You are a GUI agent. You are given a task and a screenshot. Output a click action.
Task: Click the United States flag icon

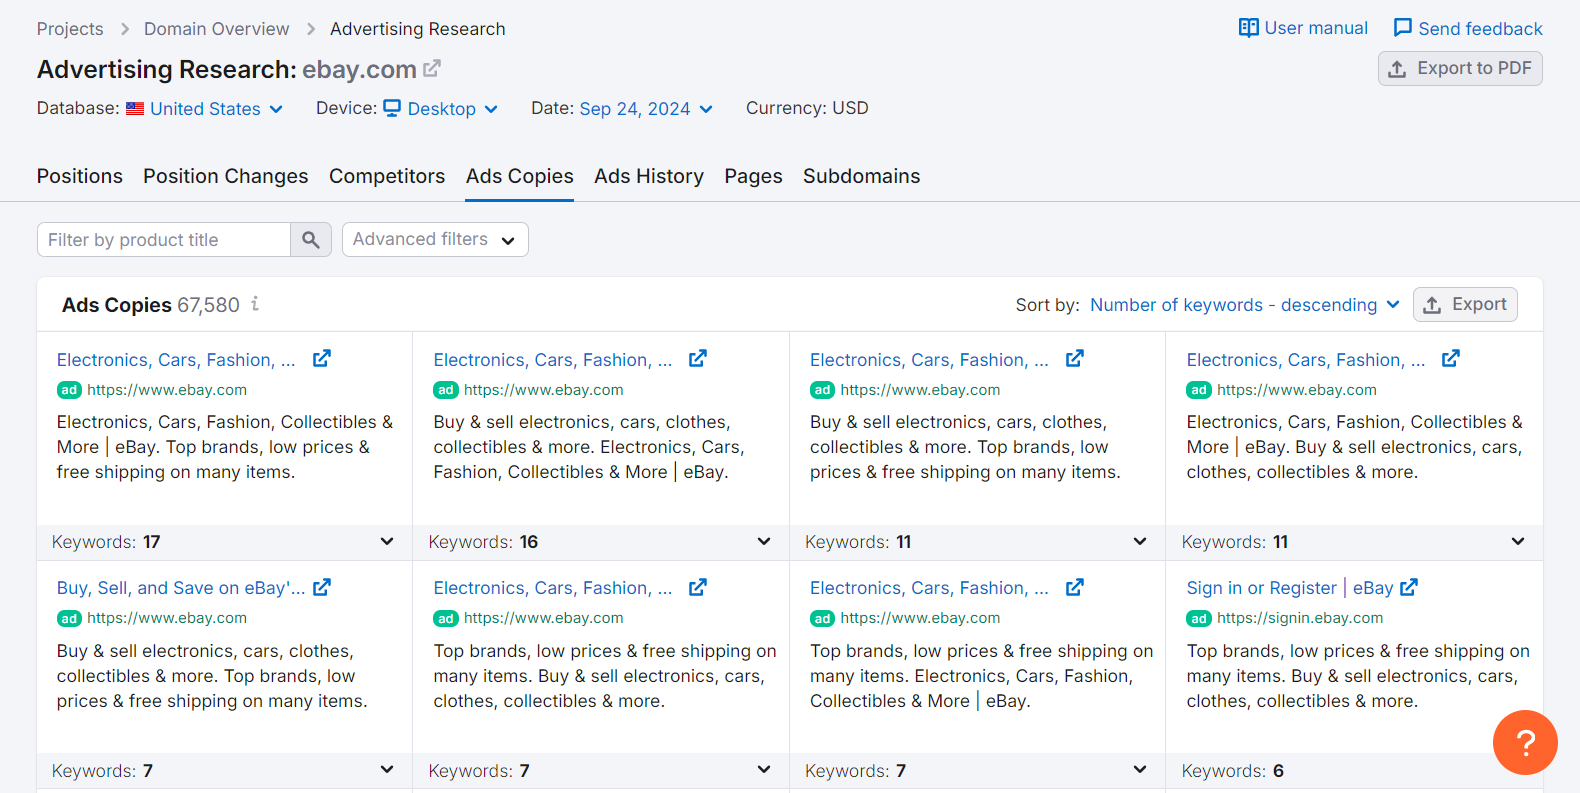coord(135,109)
